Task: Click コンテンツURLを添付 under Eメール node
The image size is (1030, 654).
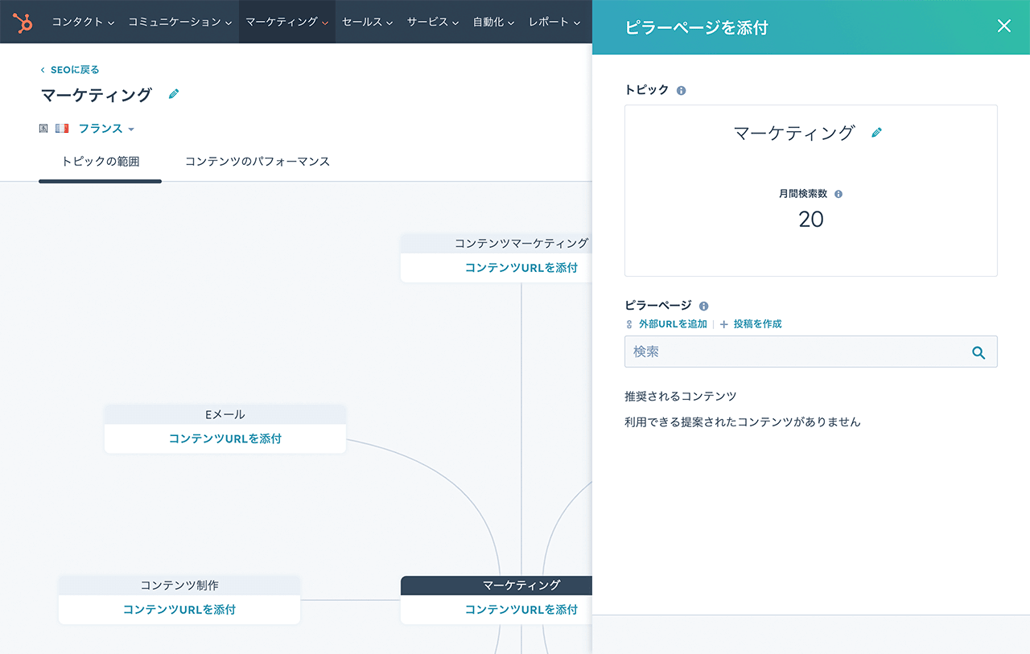Action: [x=225, y=438]
